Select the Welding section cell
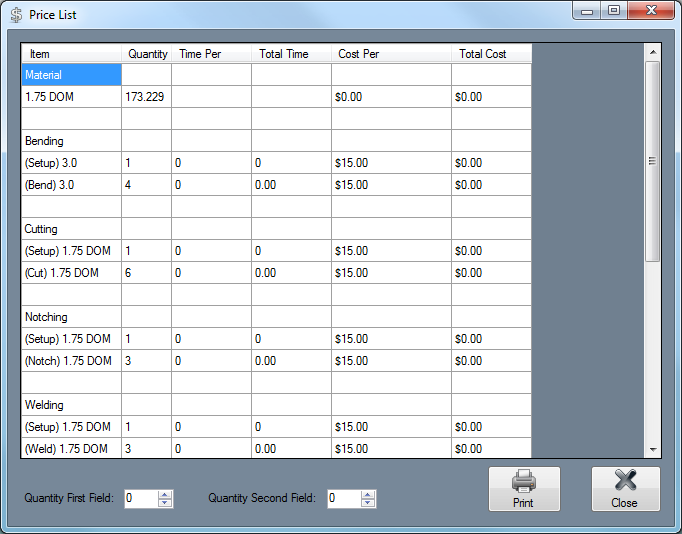 (71, 405)
